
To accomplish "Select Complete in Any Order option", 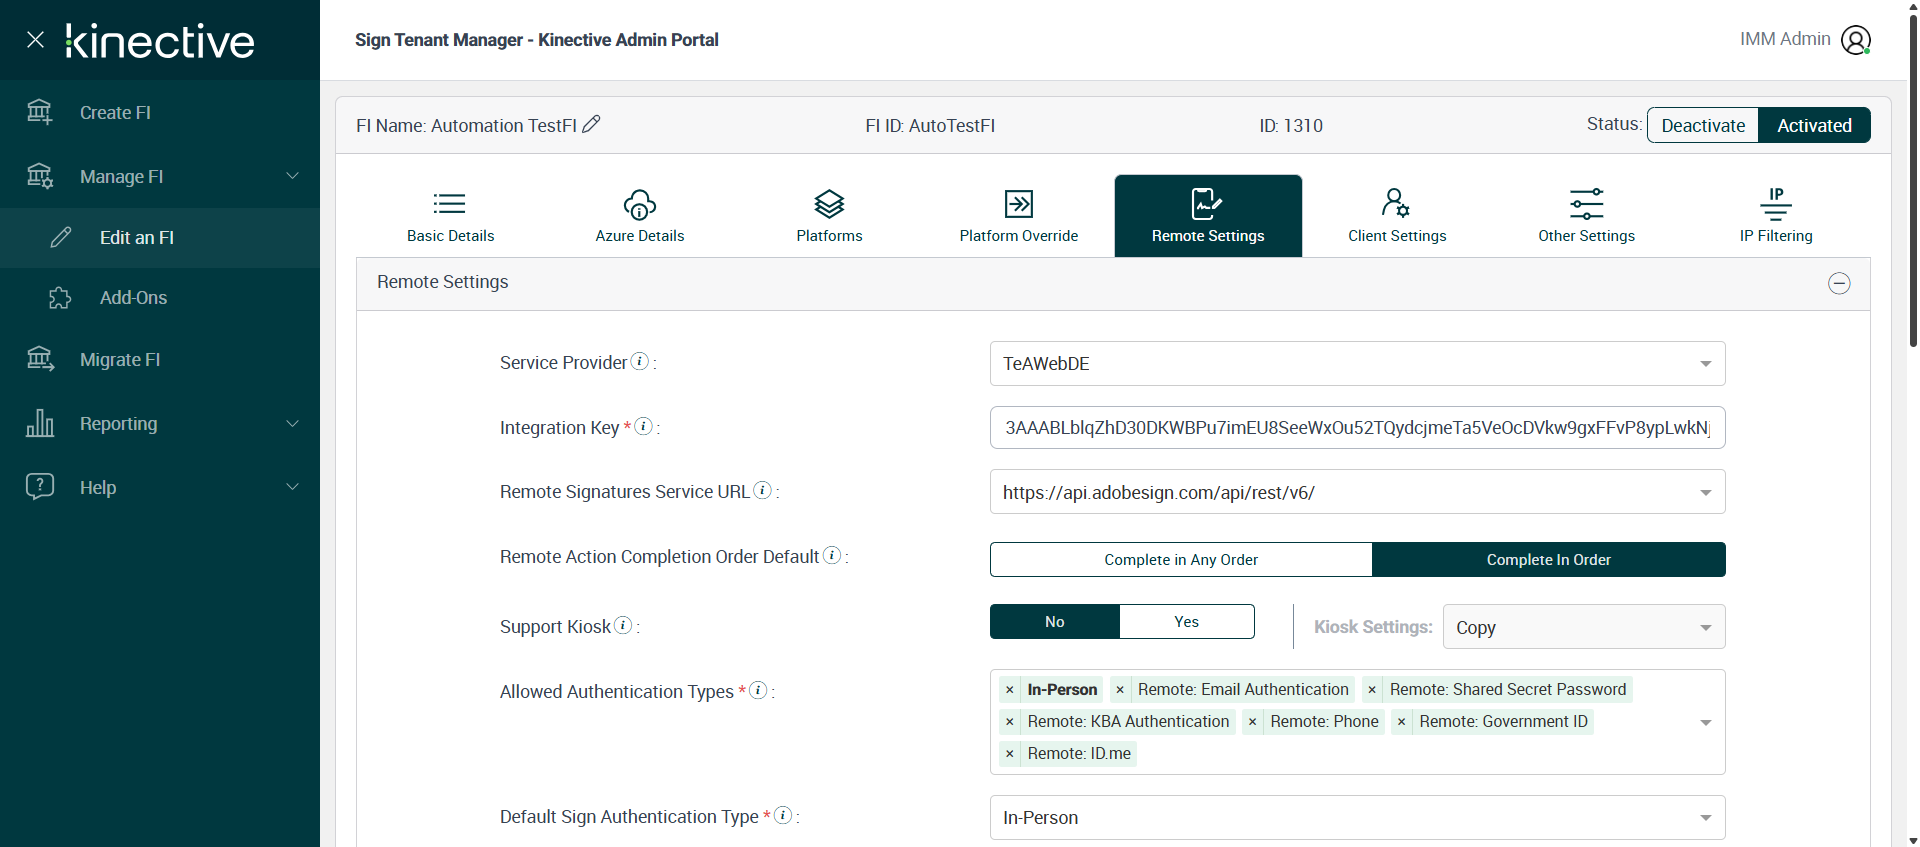I will pos(1180,560).
